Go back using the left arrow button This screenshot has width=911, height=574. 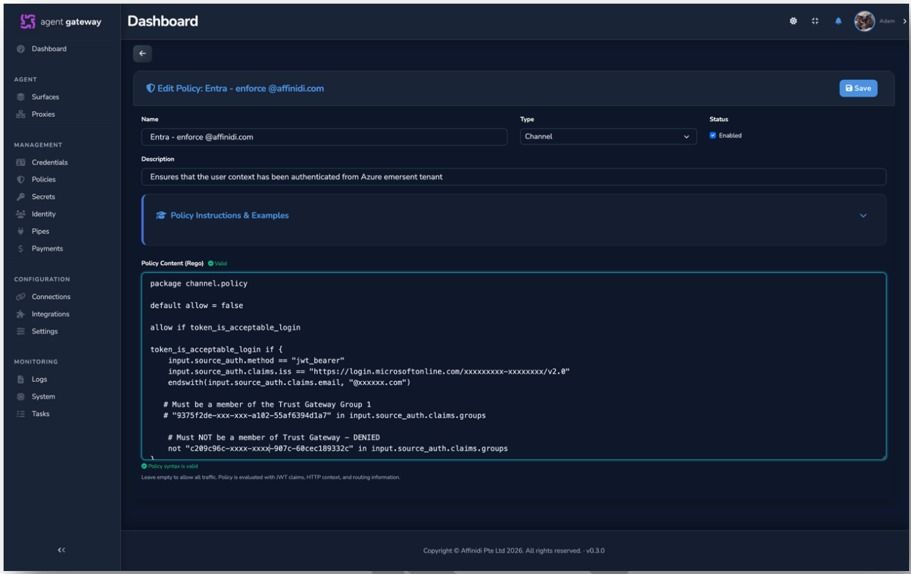142,53
